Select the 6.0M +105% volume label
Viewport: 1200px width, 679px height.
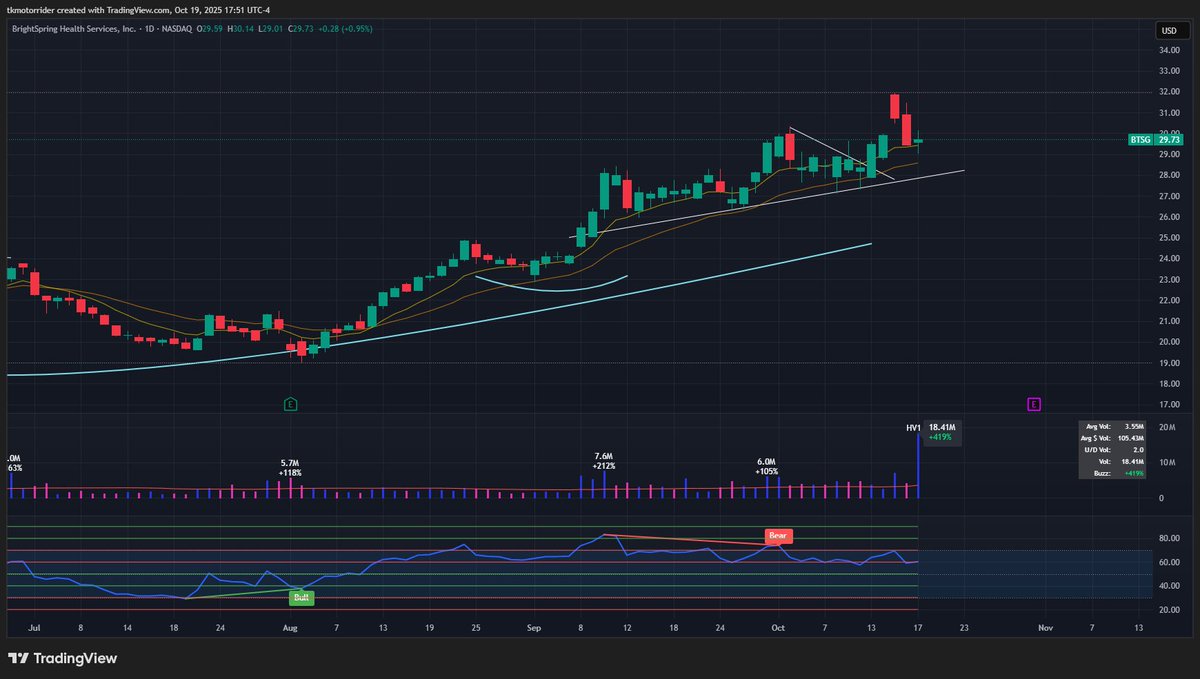(767, 468)
